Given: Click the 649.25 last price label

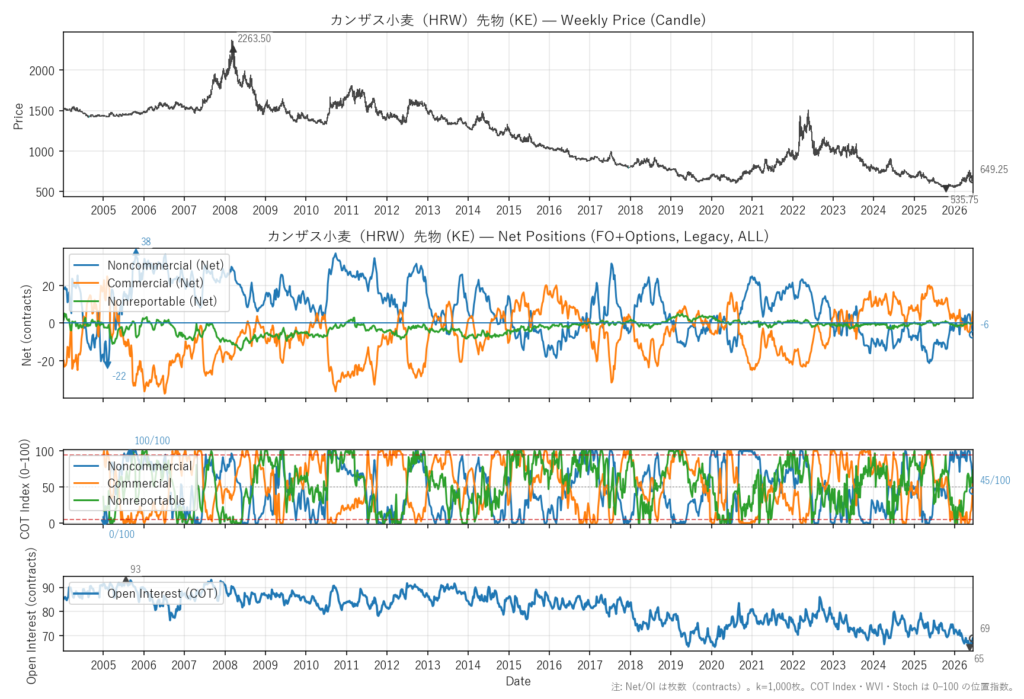Looking at the screenshot, I should [x=993, y=169].
